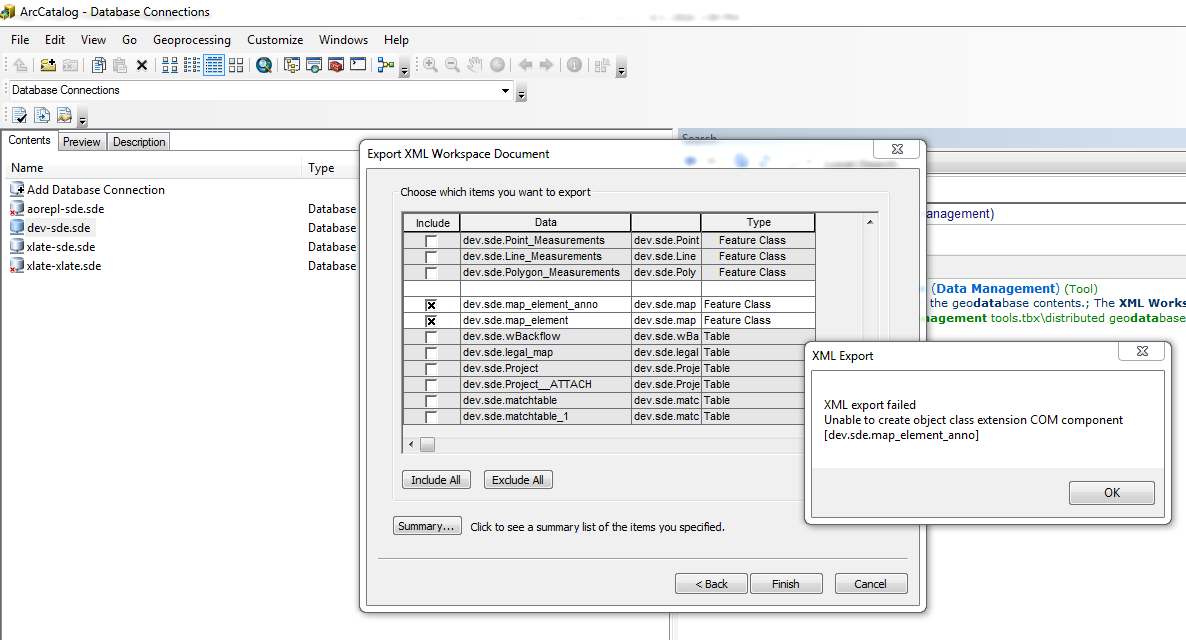Click the export list horizontal scrollbar thumb
Image resolution: width=1186 pixels, height=640 pixels.
pos(427,445)
